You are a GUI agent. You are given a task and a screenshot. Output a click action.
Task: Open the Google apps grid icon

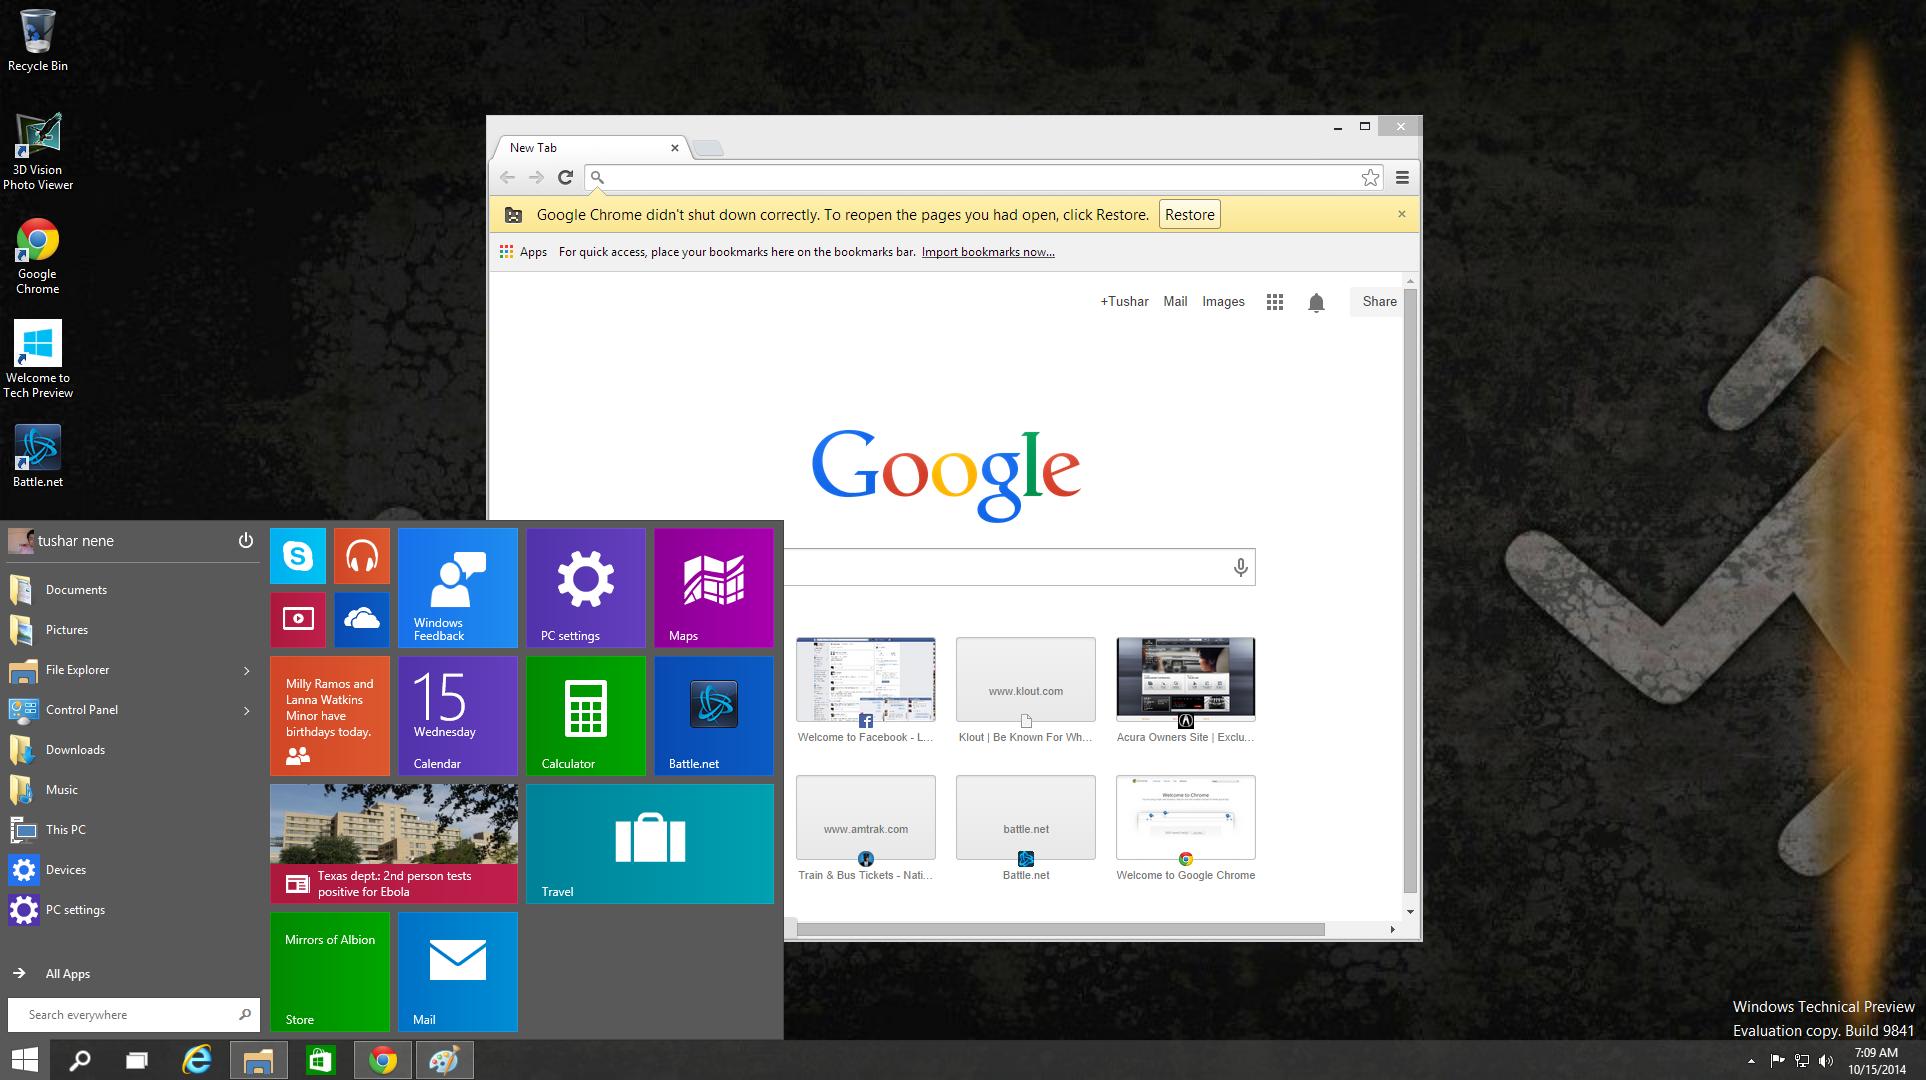click(x=1275, y=302)
